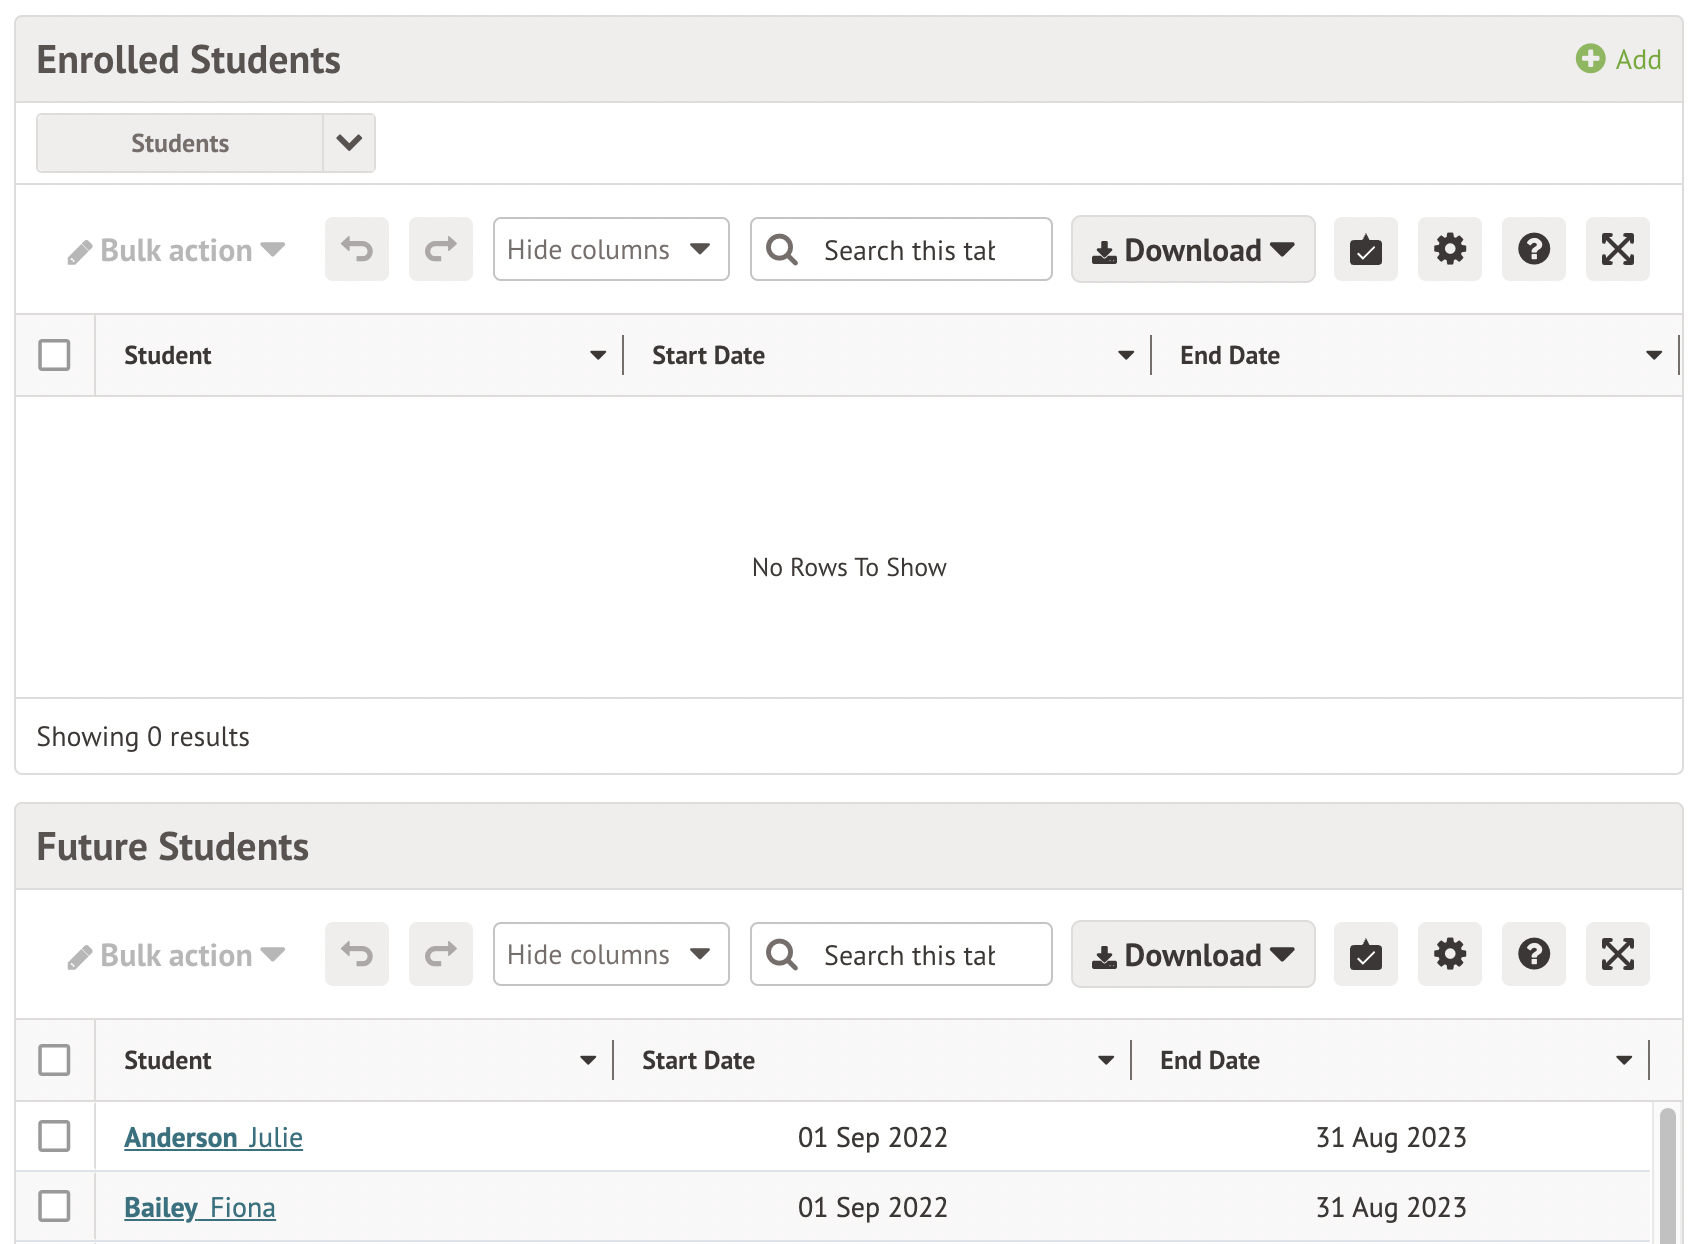Click the green Add button

(1619, 59)
